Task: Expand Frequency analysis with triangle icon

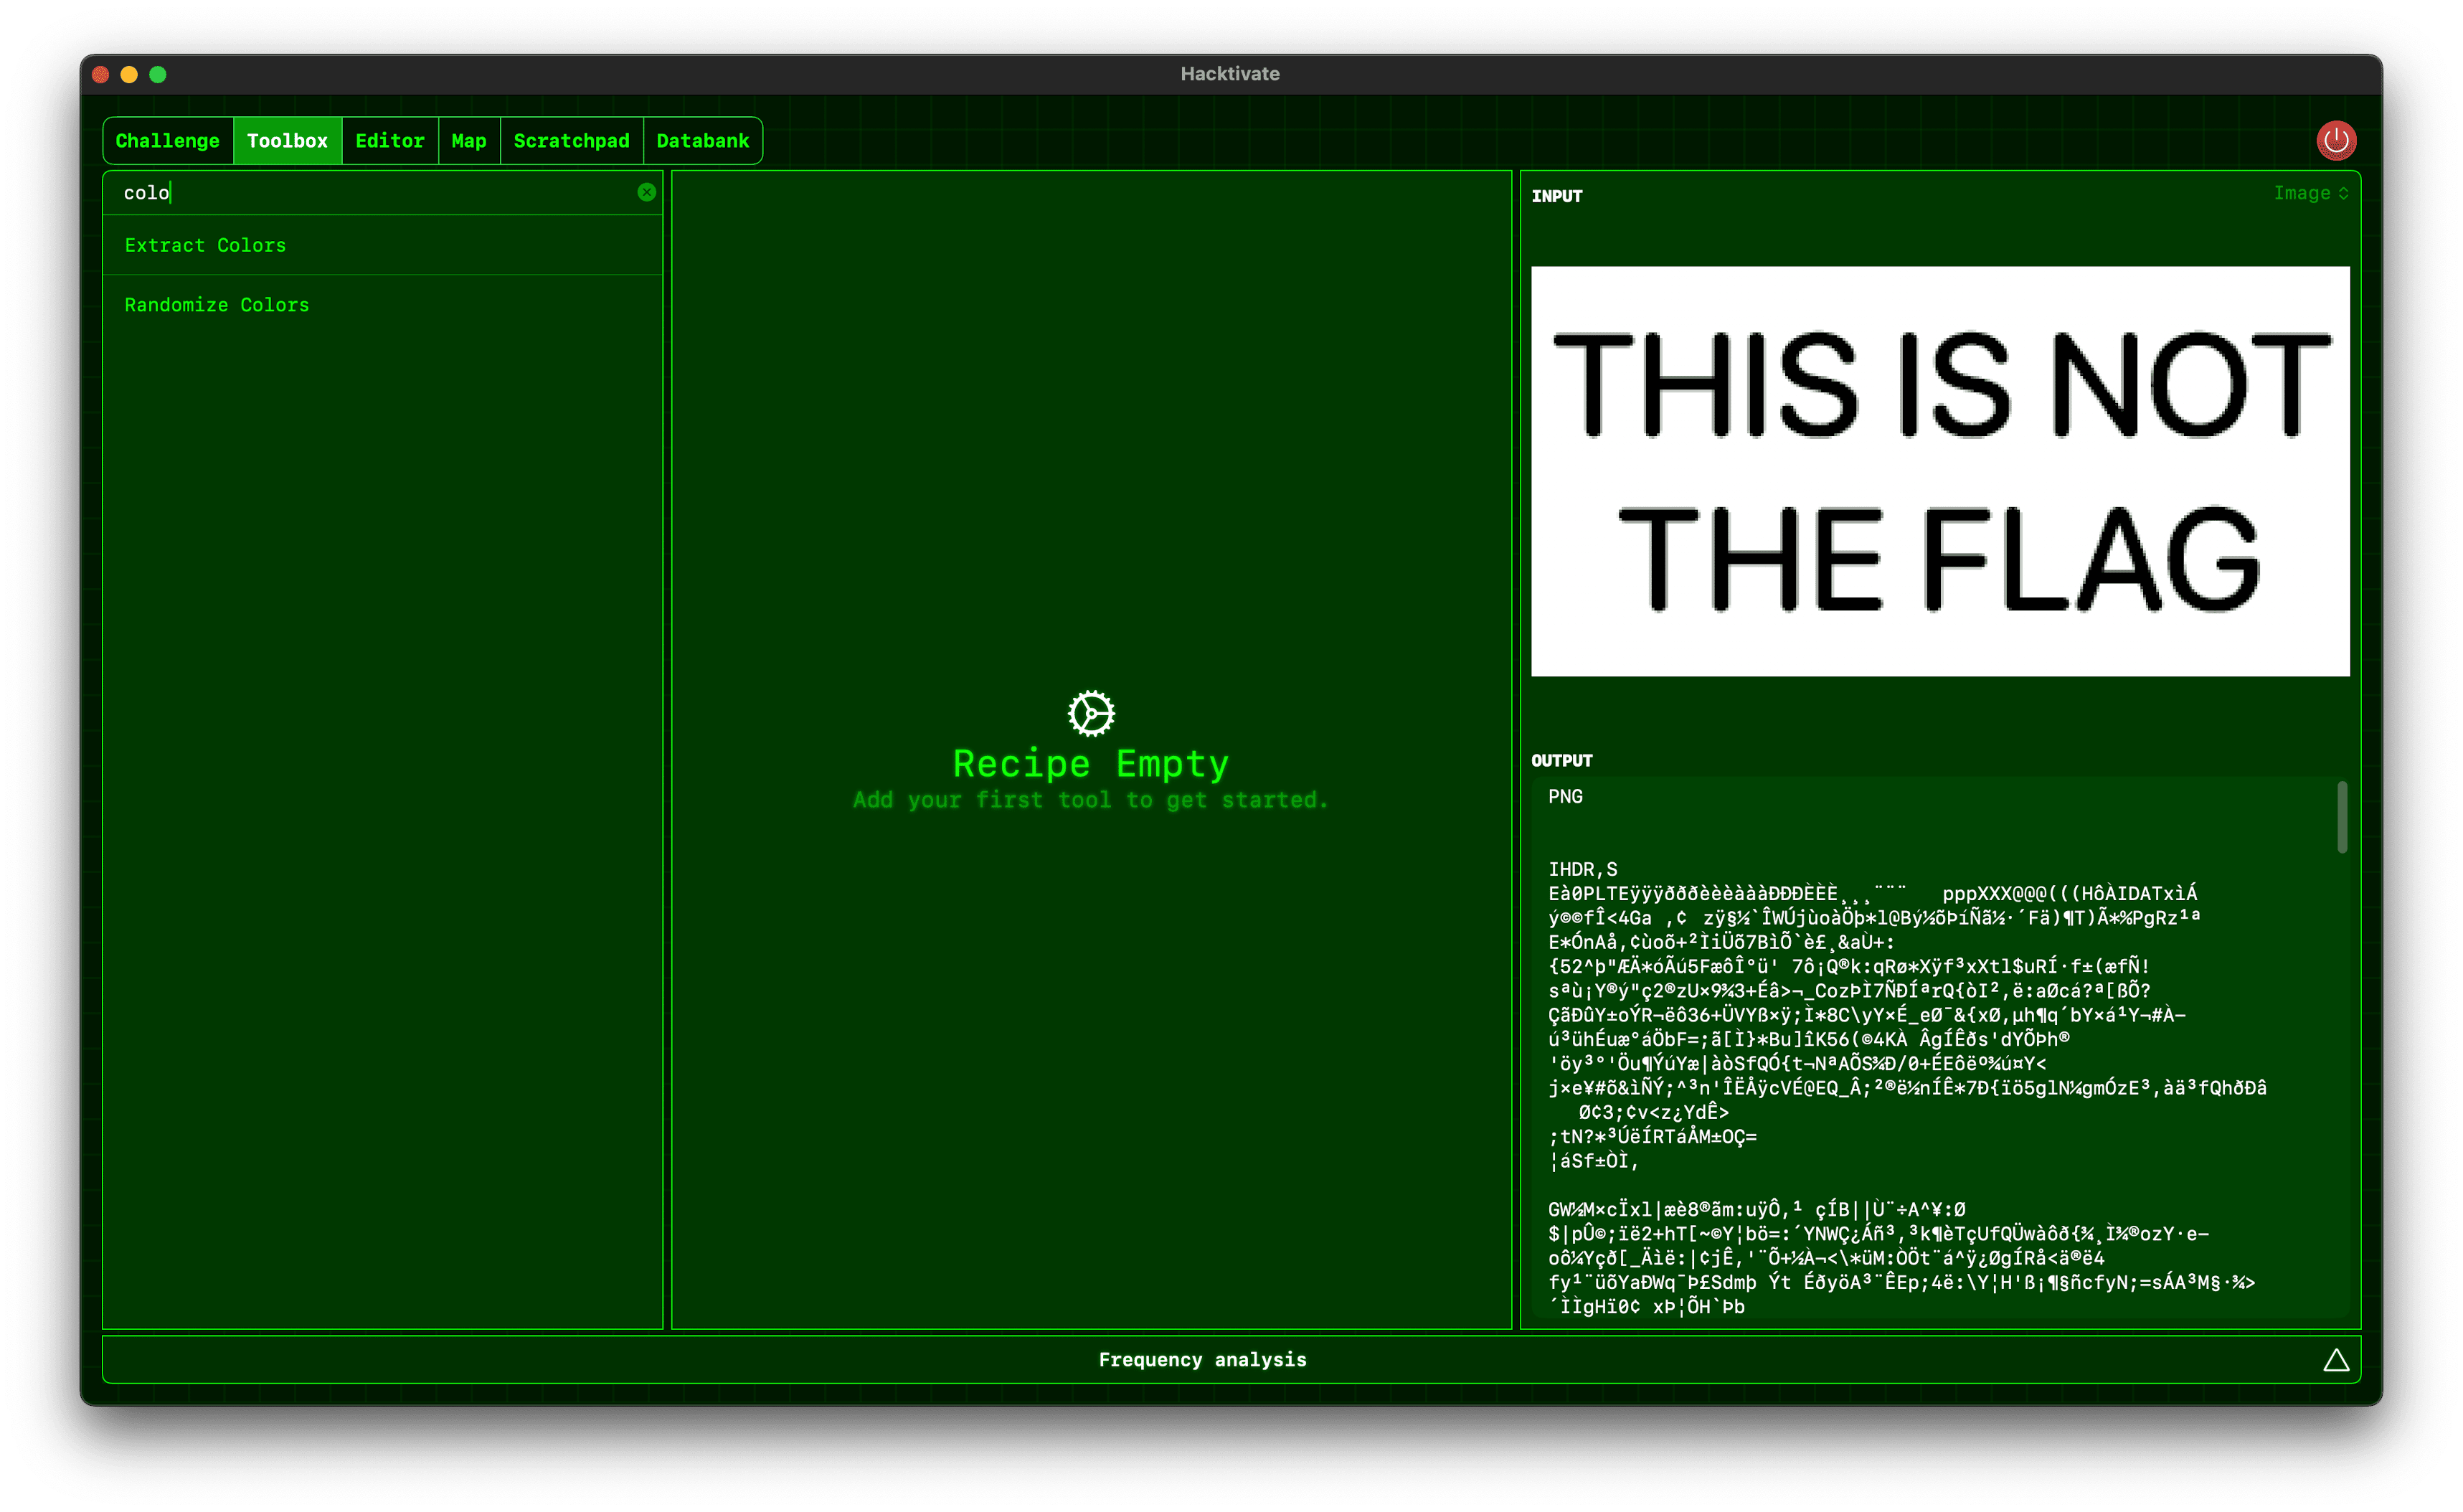Action: click(x=2336, y=1360)
